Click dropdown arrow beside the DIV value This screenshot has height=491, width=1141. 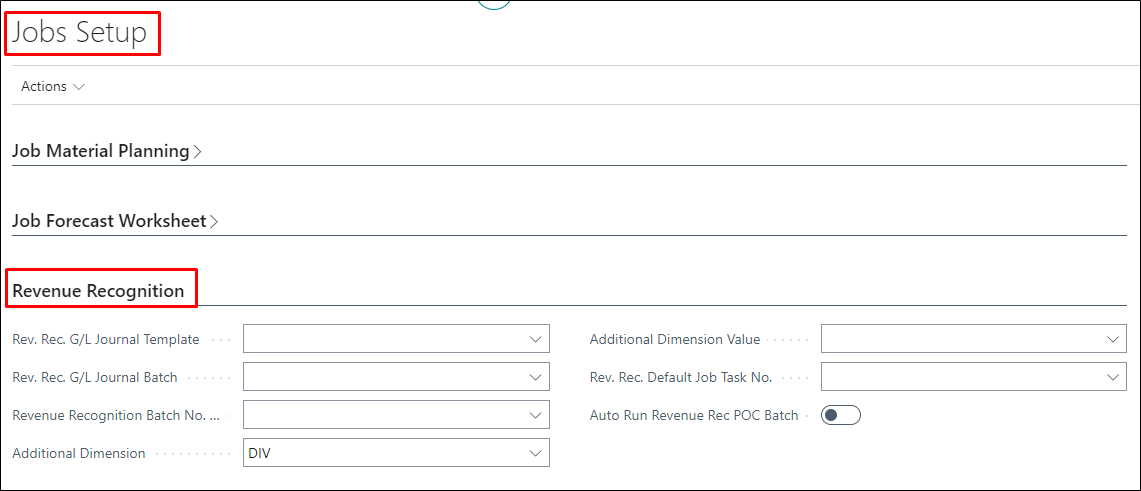pos(535,453)
